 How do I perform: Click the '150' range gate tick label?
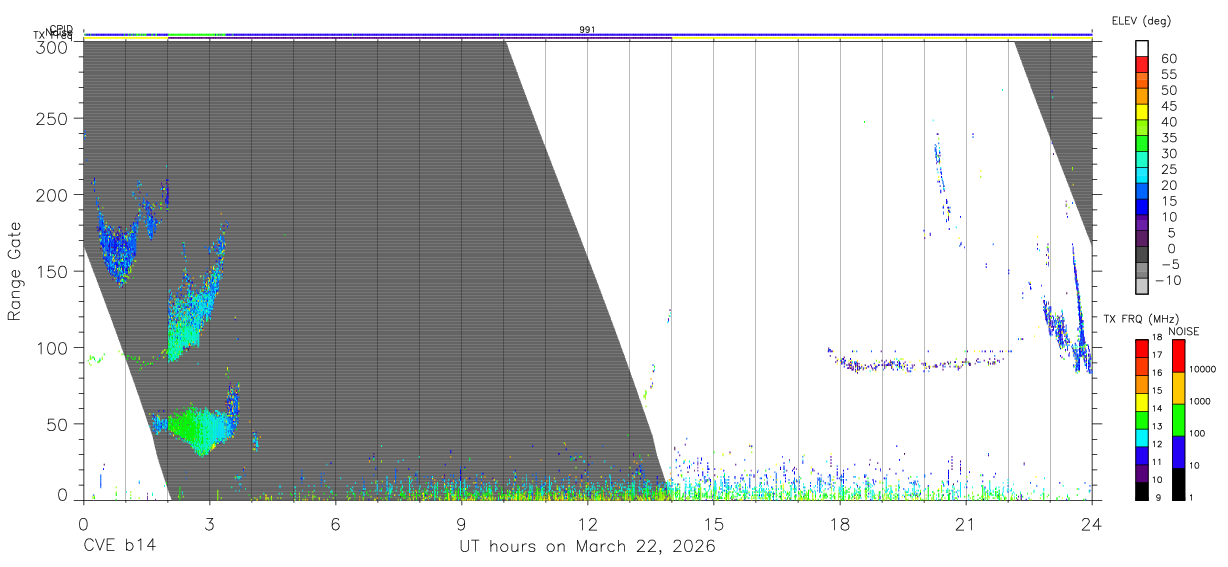[54, 271]
